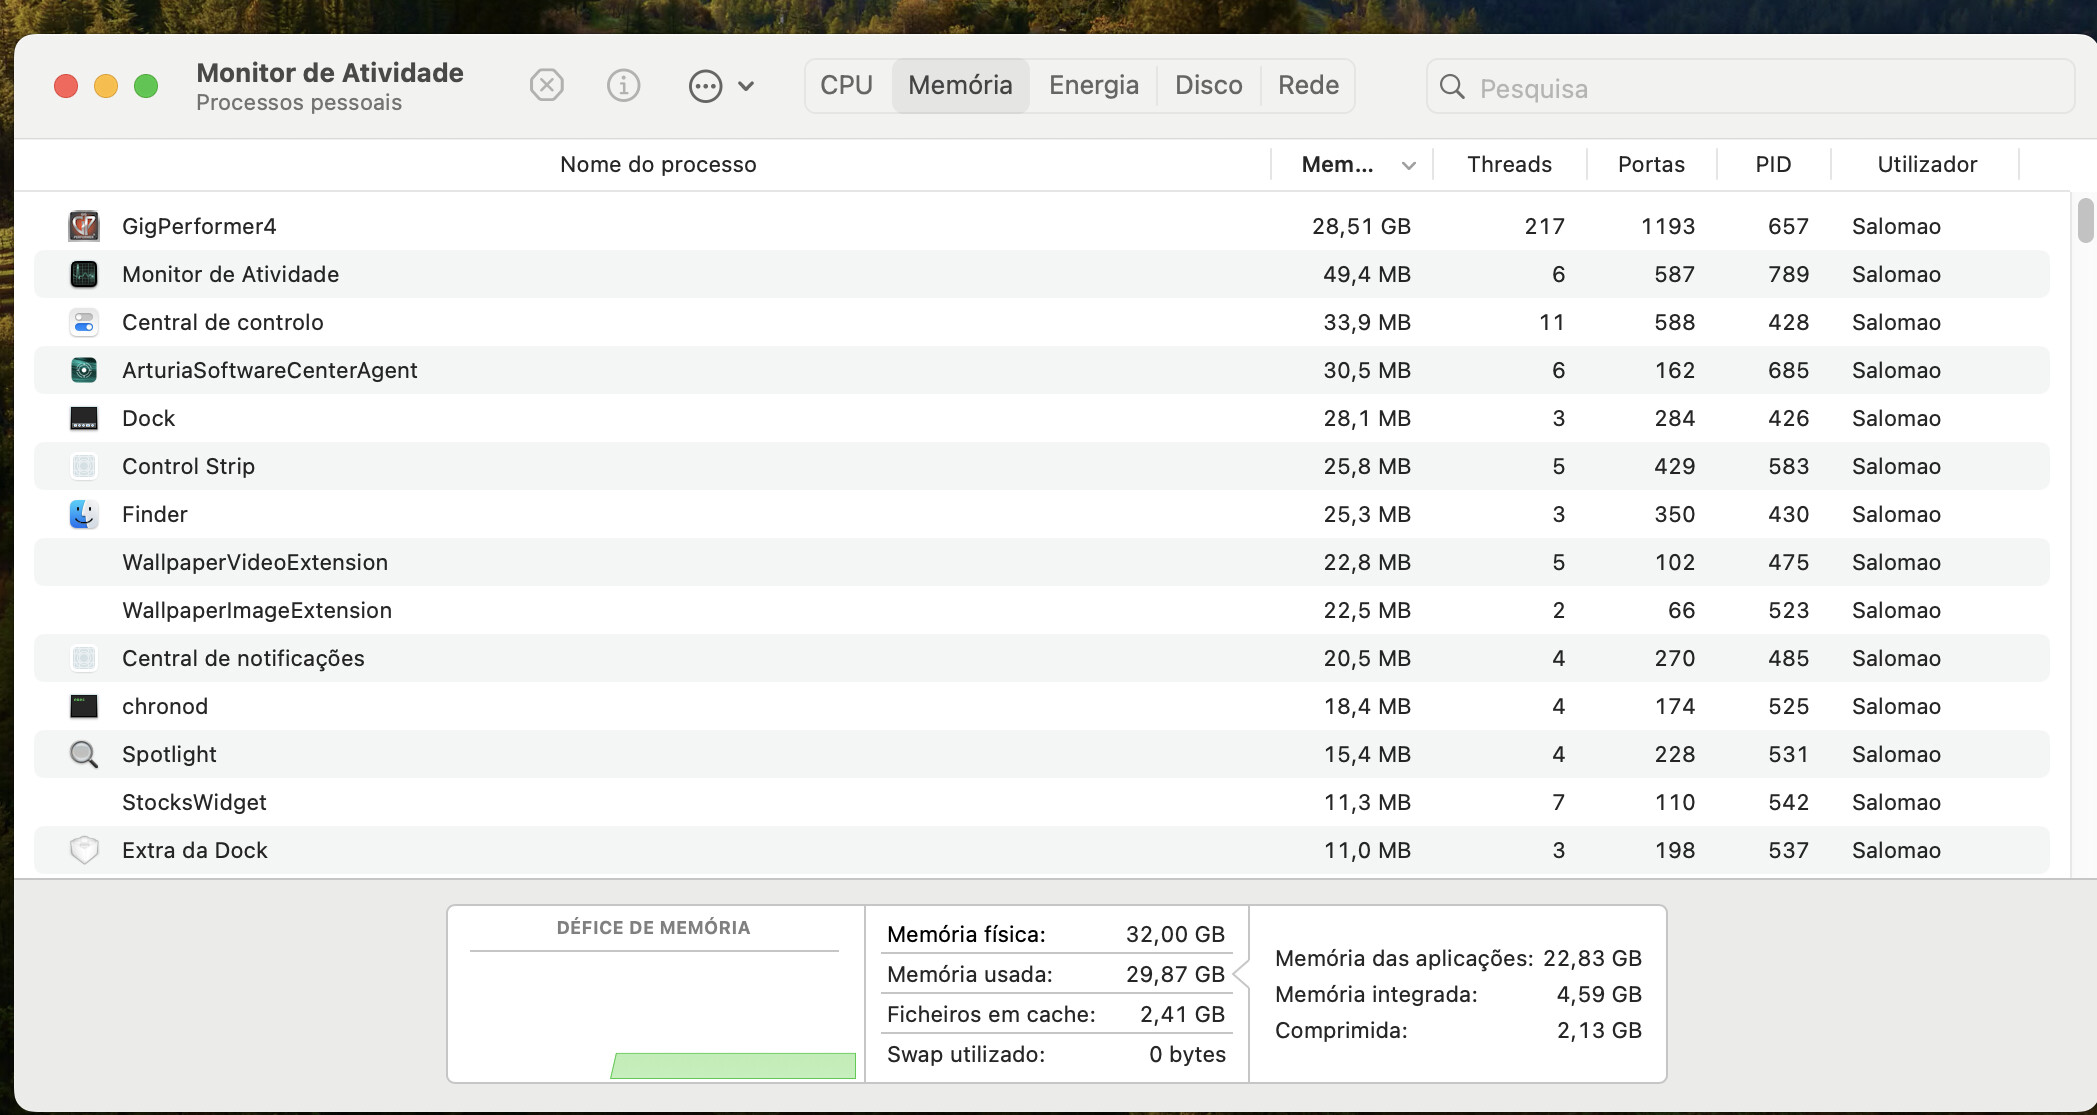Click Comprimida value 2,13 GB
Screen dimensions: 2097x1115
point(1599,1030)
